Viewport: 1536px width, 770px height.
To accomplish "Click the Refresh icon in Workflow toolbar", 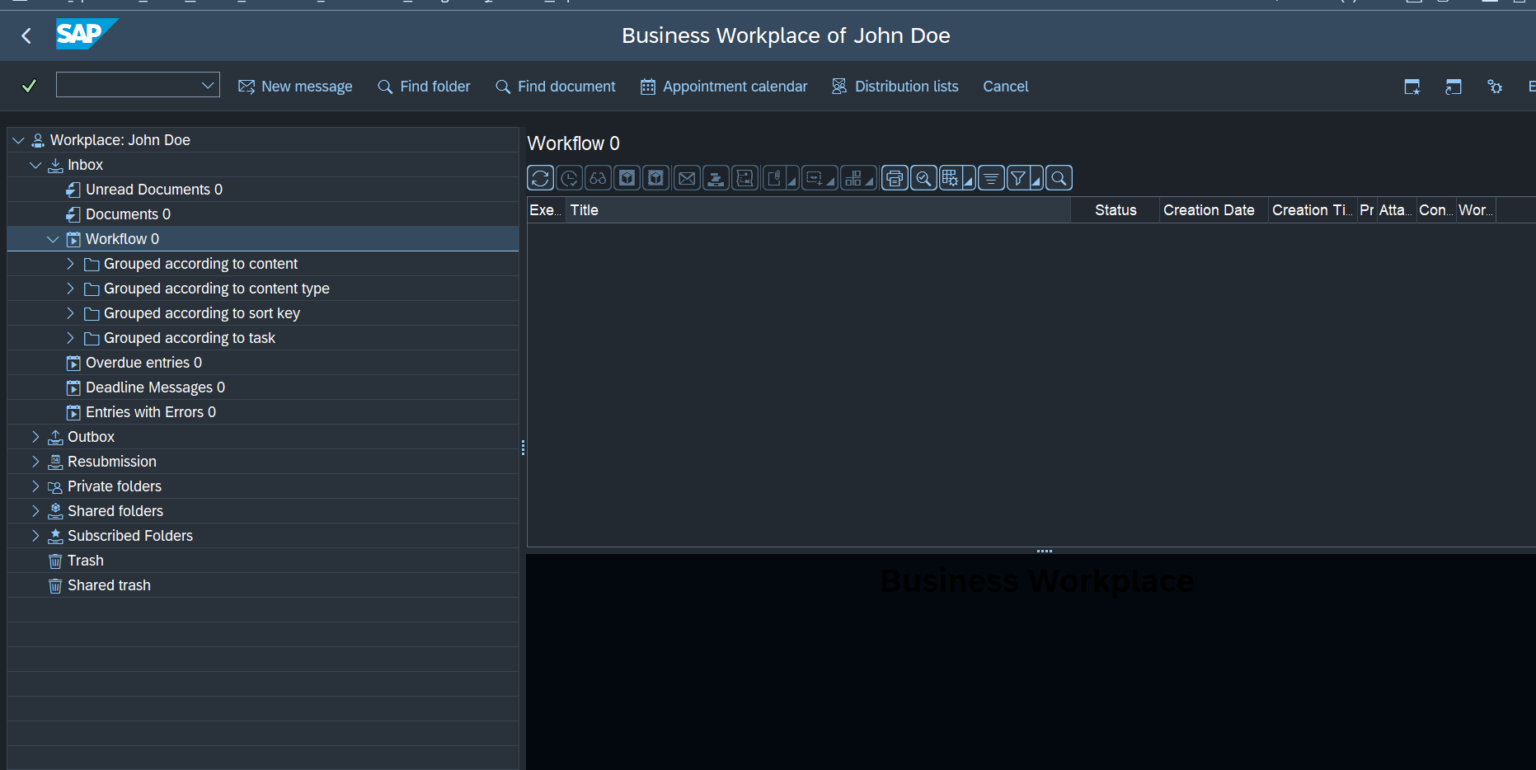I will pyautogui.click(x=540, y=178).
